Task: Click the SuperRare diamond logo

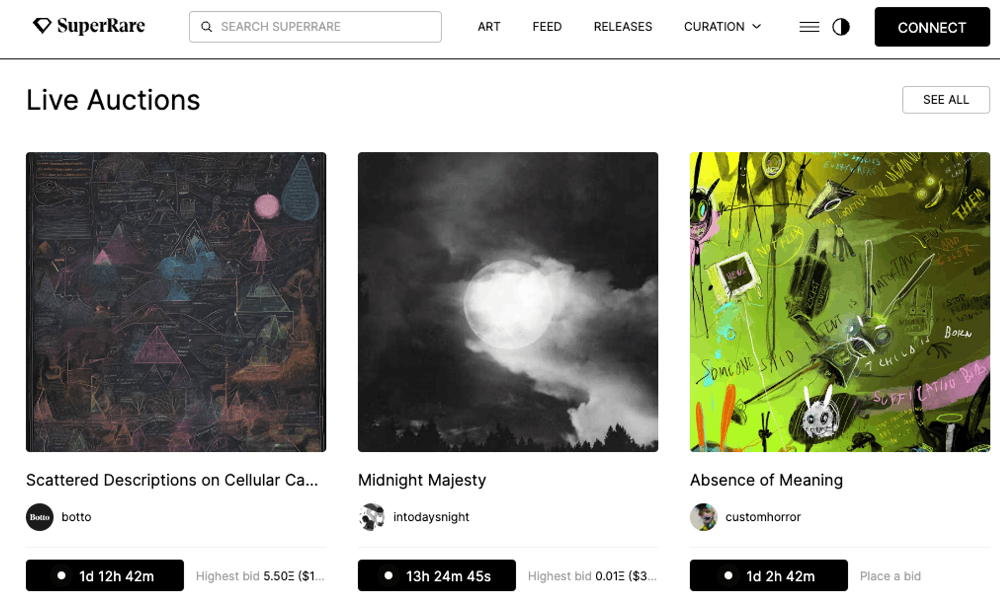Action: 42,26
